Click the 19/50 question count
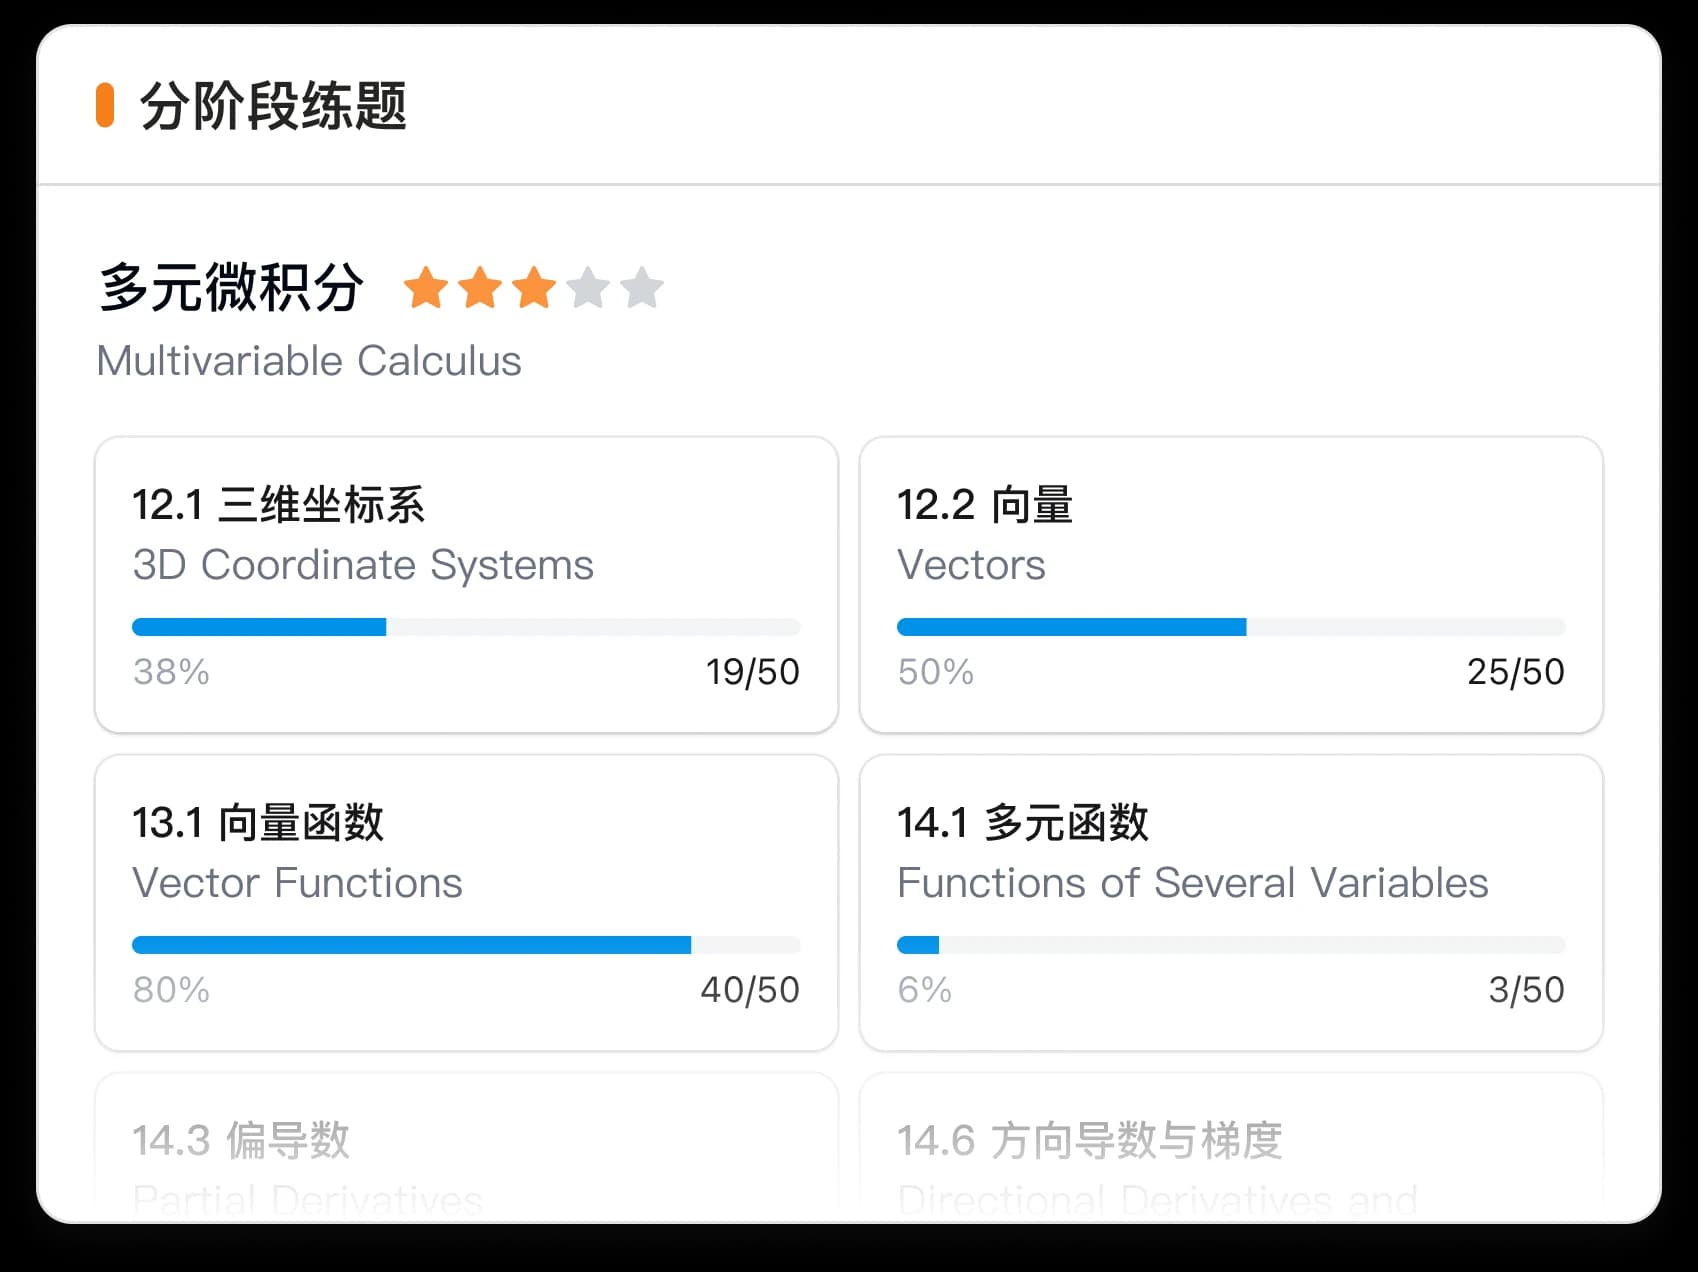The width and height of the screenshot is (1698, 1272). 752,672
